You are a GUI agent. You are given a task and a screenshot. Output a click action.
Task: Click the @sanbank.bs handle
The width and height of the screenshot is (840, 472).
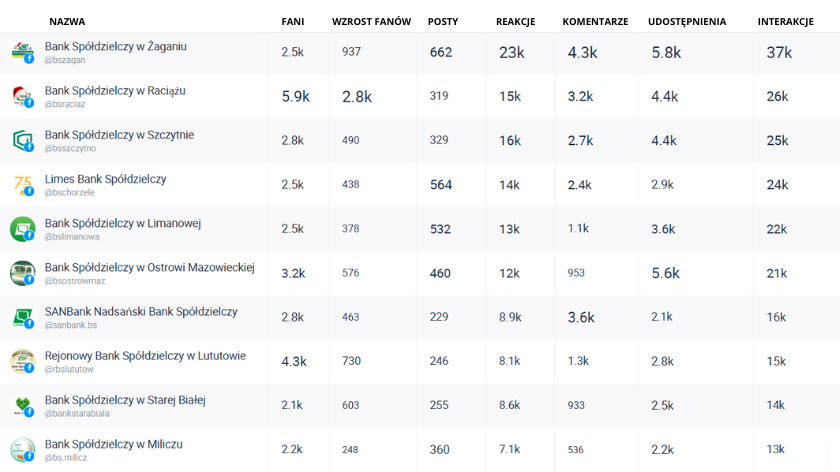tap(71, 325)
